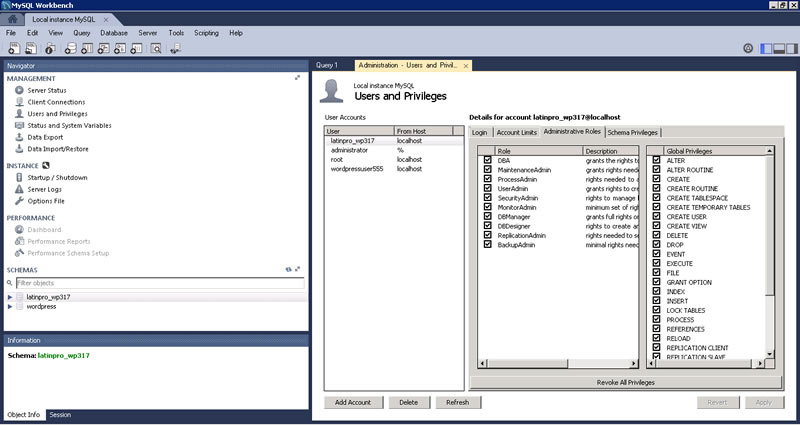Uncheck the UserAdmin role checkbox
This screenshot has height=425, width=800.
(488, 188)
